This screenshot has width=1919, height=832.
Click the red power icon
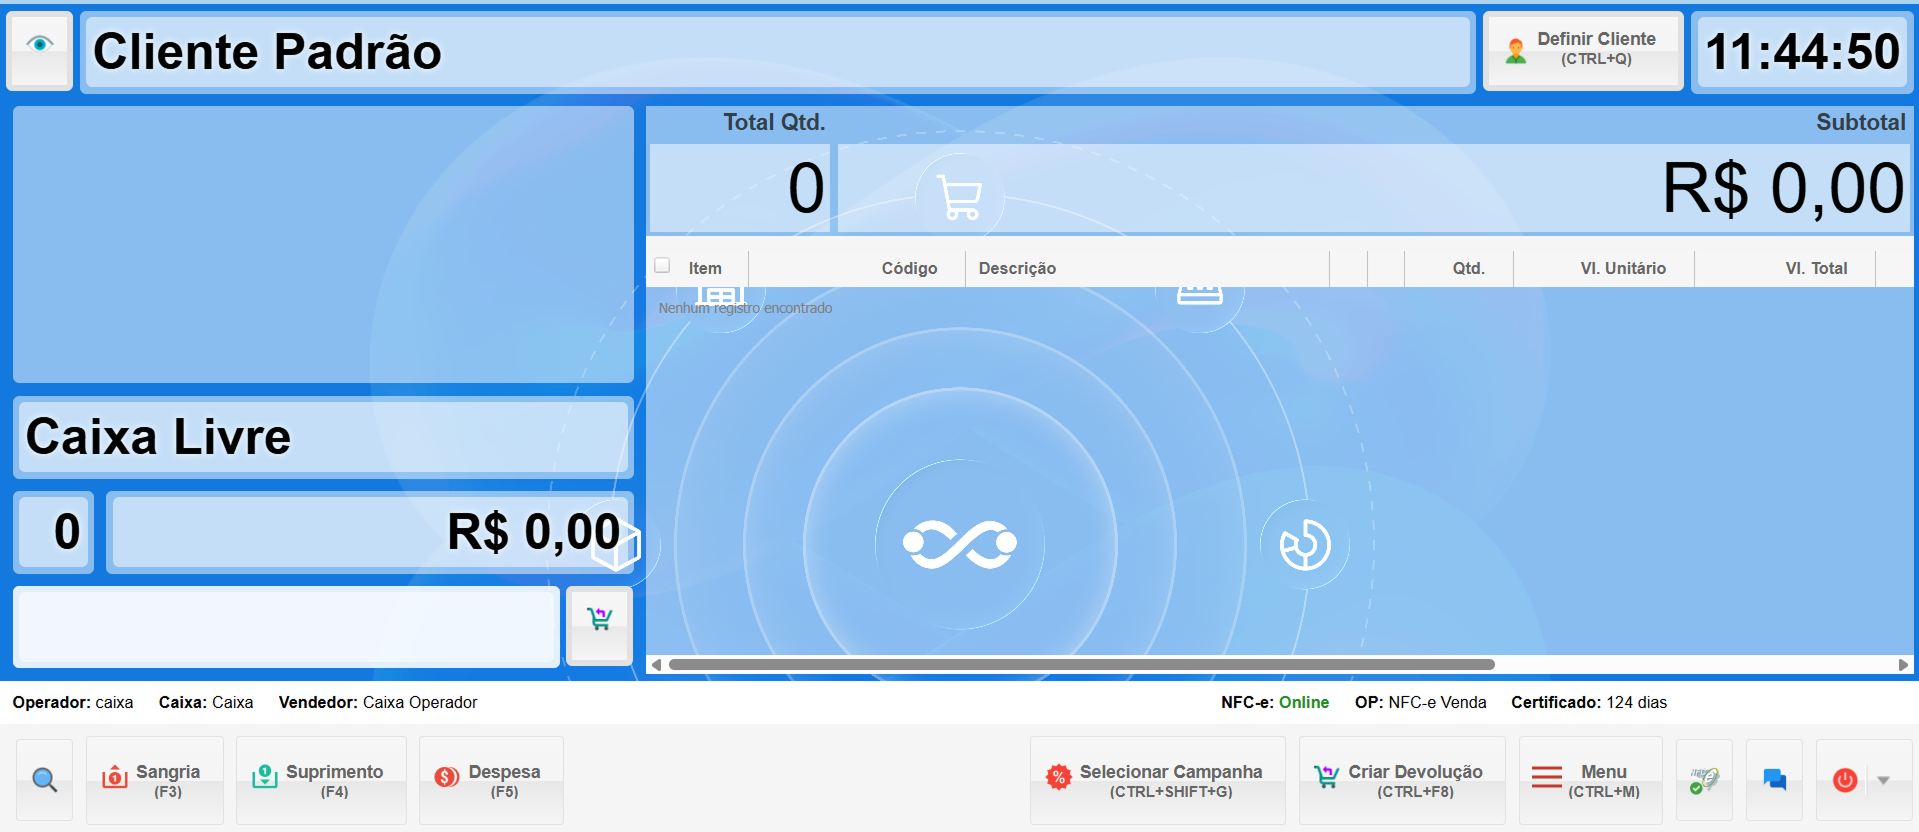tap(1845, 780)
